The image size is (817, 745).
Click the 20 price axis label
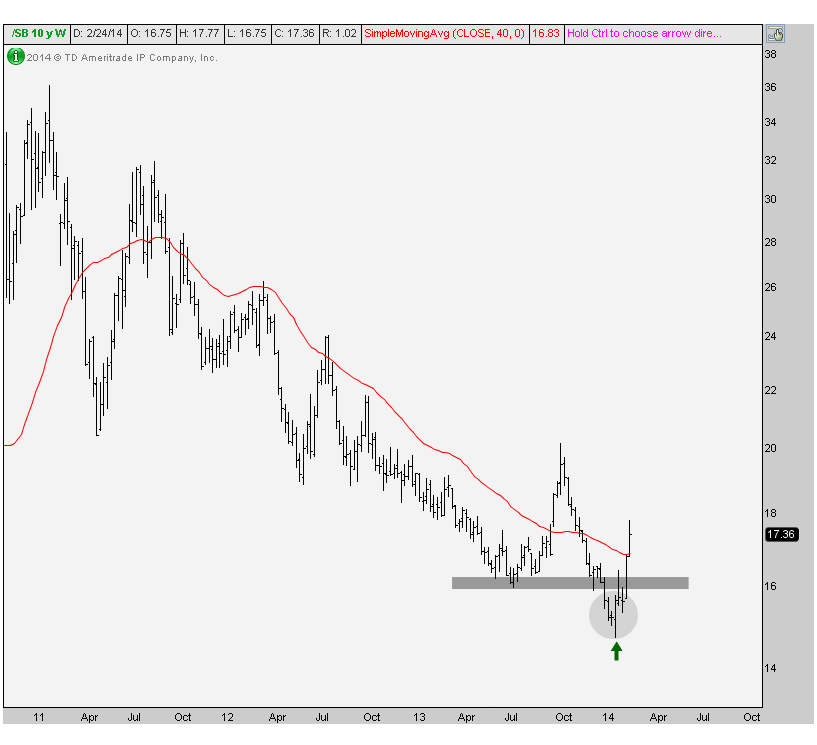click(x=770, y=448)
